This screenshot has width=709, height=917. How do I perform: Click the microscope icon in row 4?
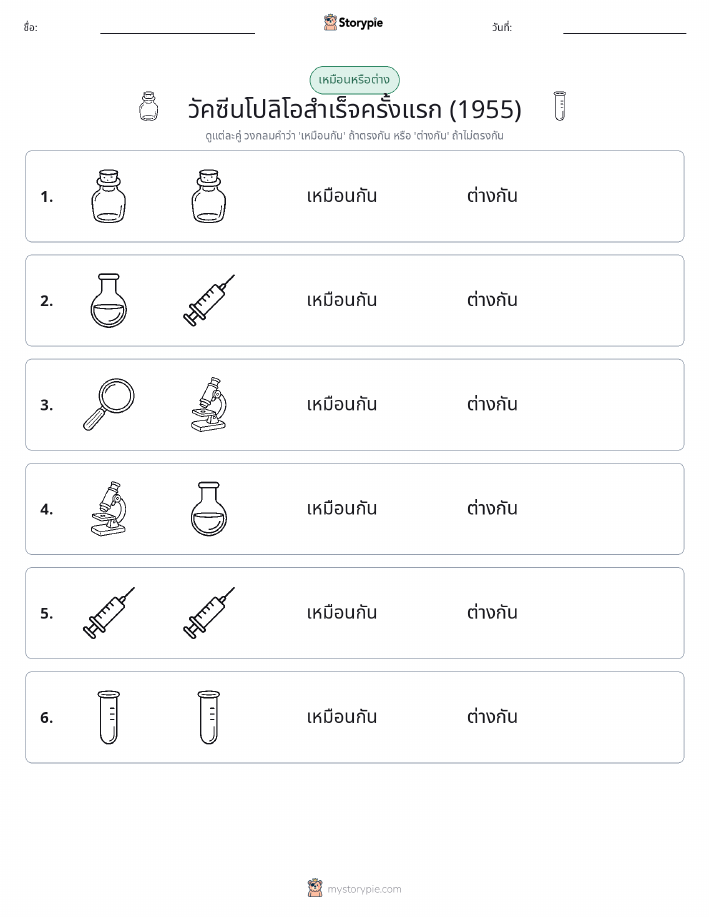click(x=109, y=509)
